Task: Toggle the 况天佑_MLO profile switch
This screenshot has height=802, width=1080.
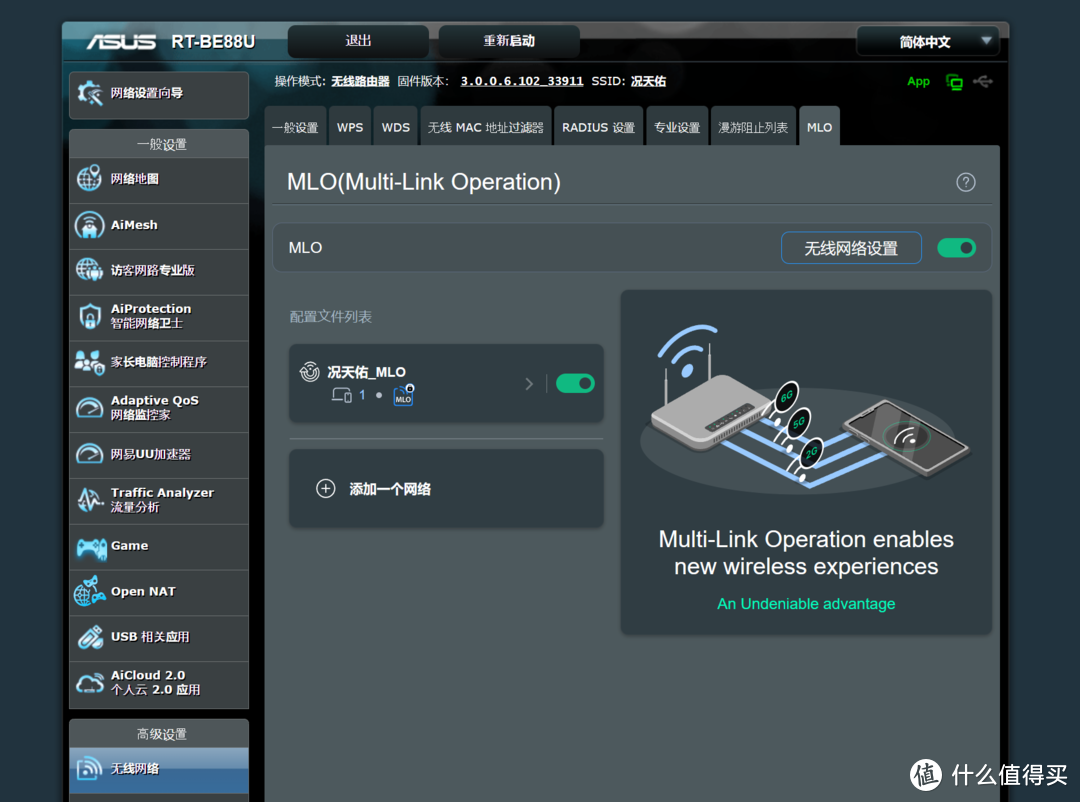Action: coord(575,383)
